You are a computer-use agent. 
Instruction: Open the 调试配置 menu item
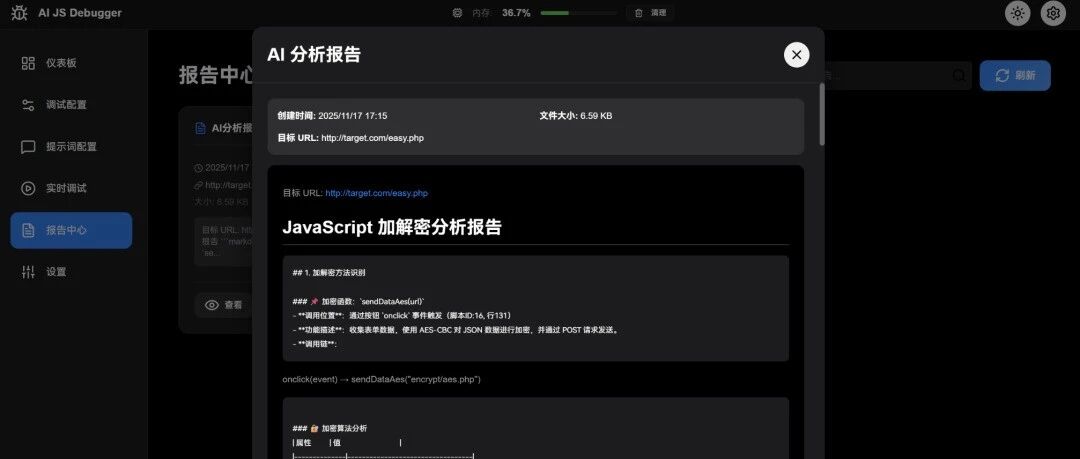tap(71, 105)
